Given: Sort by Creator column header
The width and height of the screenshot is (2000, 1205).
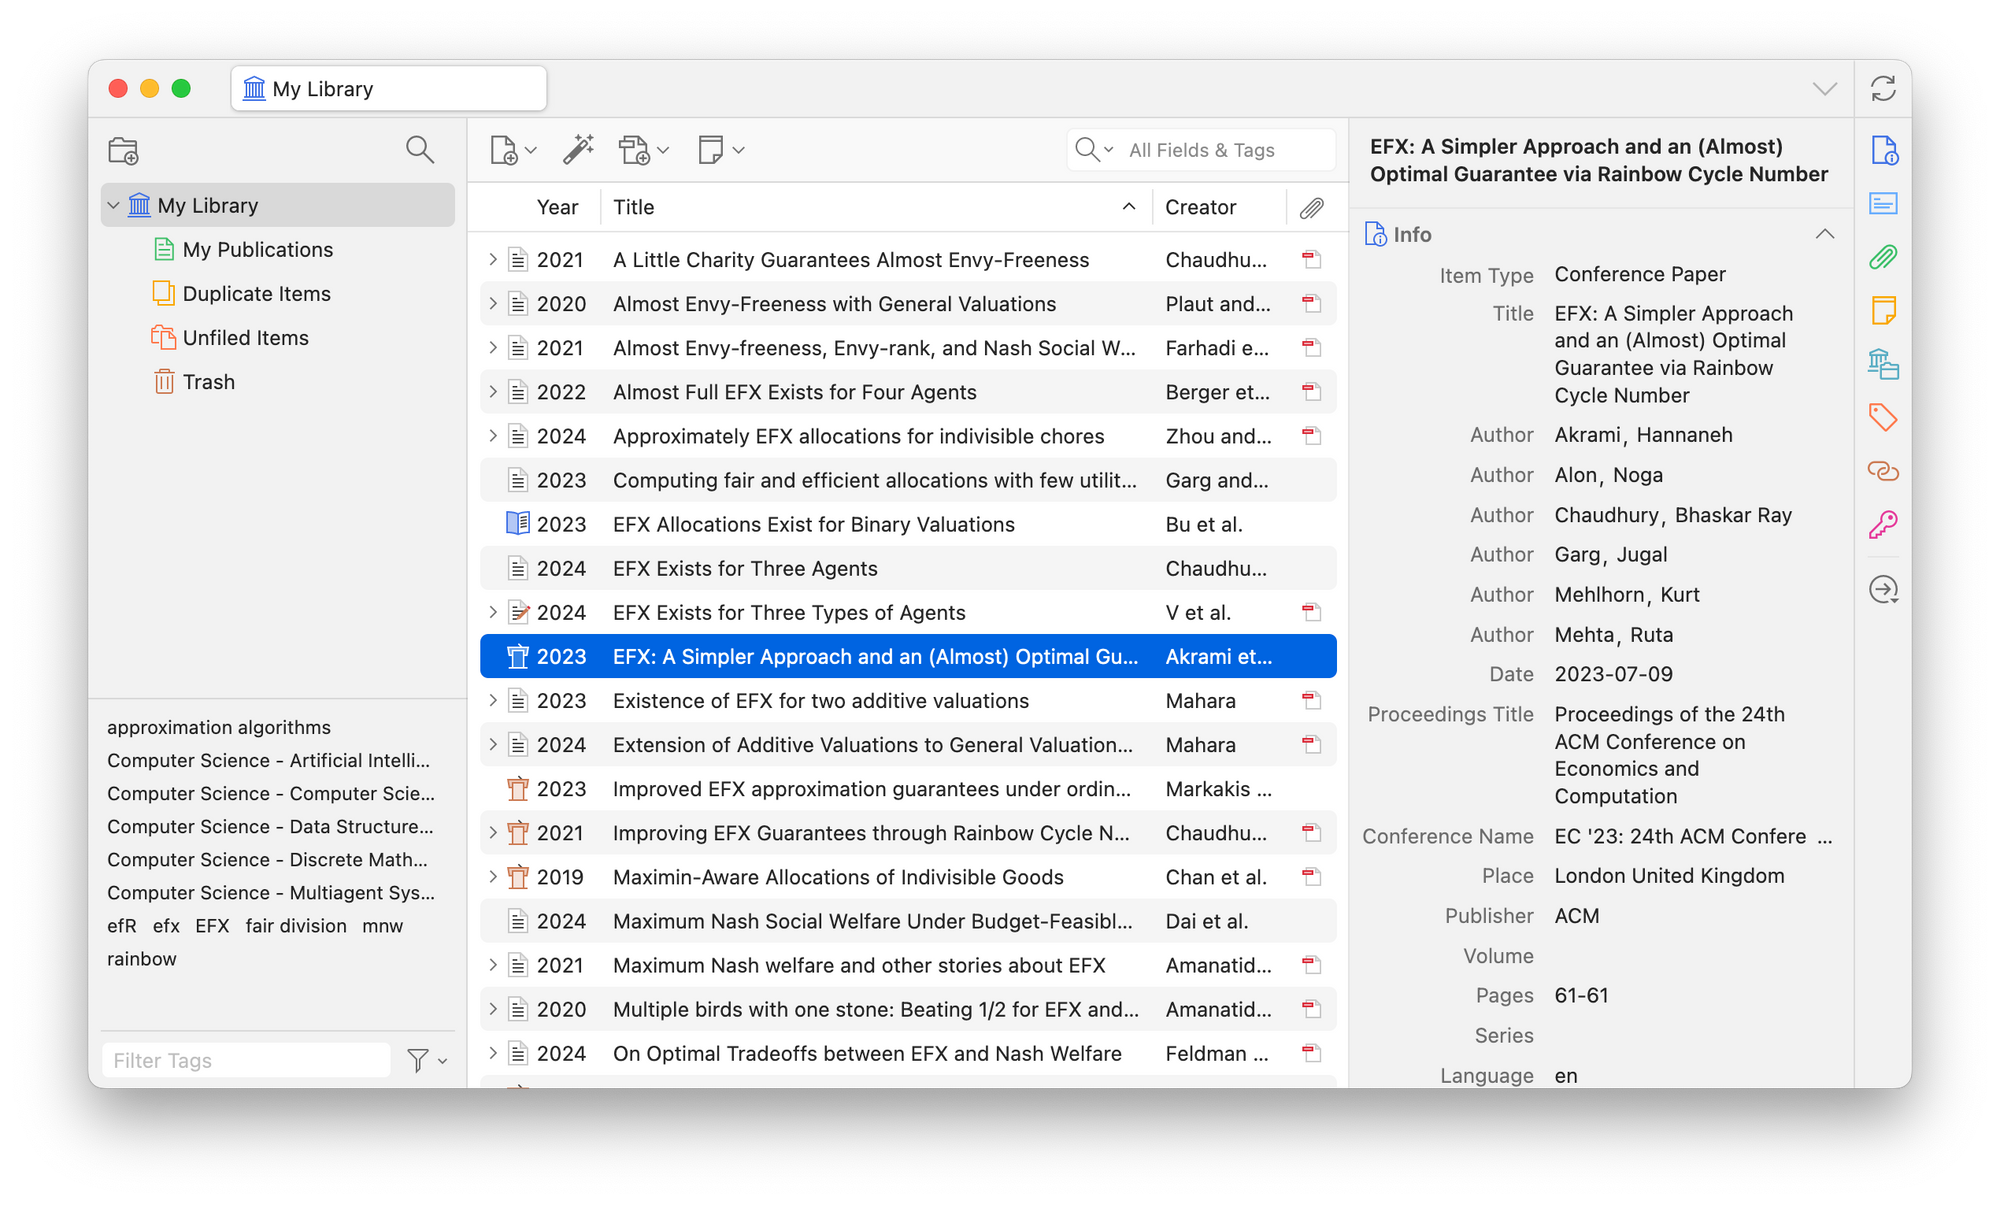Looking at the screenshot, I should click(x=1218, y=207).
